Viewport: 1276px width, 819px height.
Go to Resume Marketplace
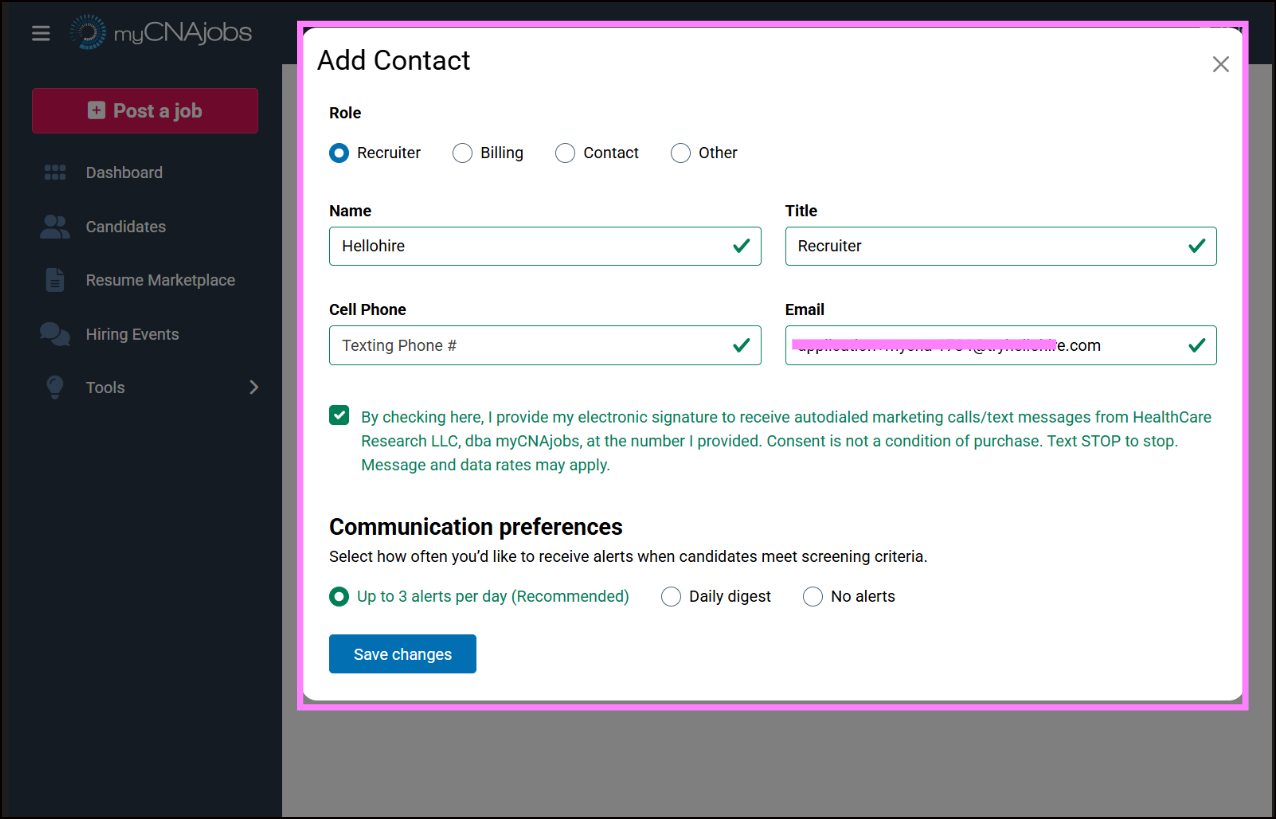pos(160,281)
